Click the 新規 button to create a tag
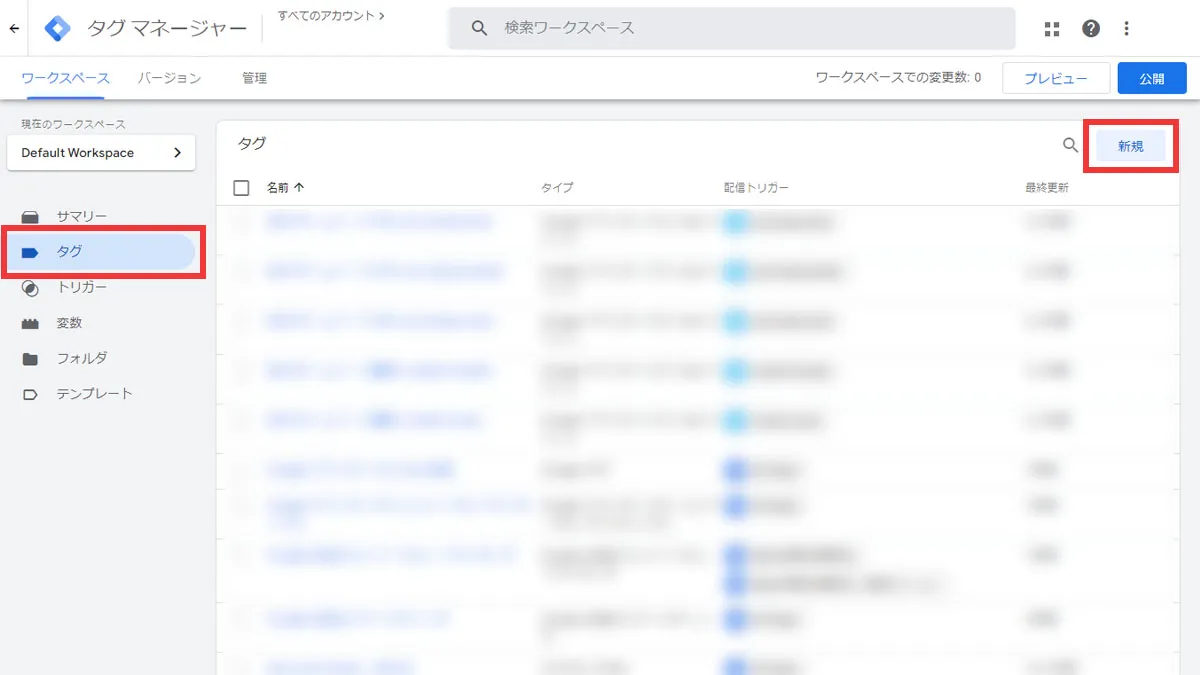Viewport: 1200px width, 675px height. pos(1130,145)
